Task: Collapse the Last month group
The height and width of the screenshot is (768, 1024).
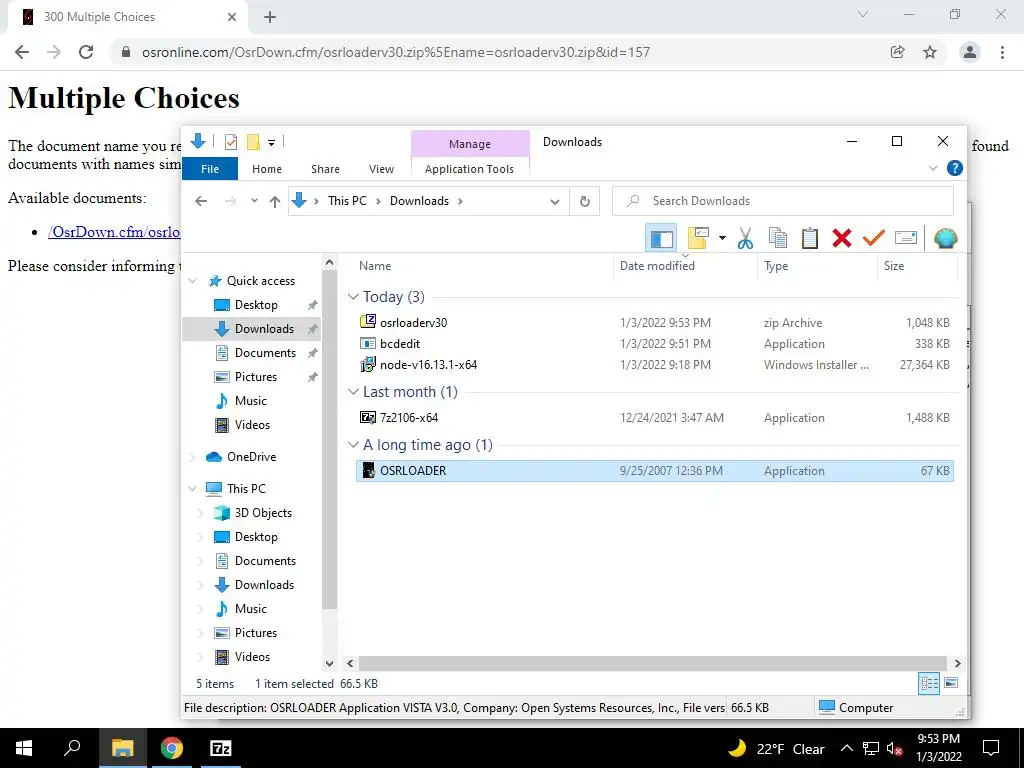Action: point(353,392)
